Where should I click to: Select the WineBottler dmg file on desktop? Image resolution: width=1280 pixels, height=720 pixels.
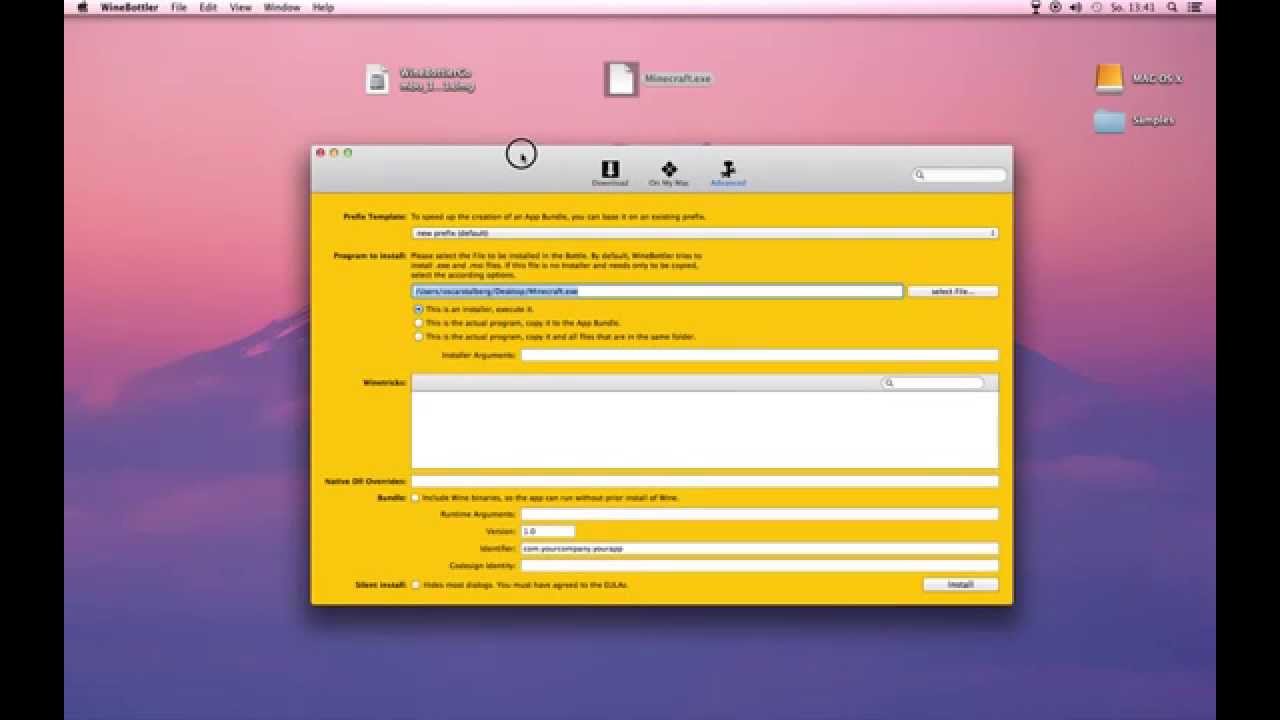tap(377, 79)
